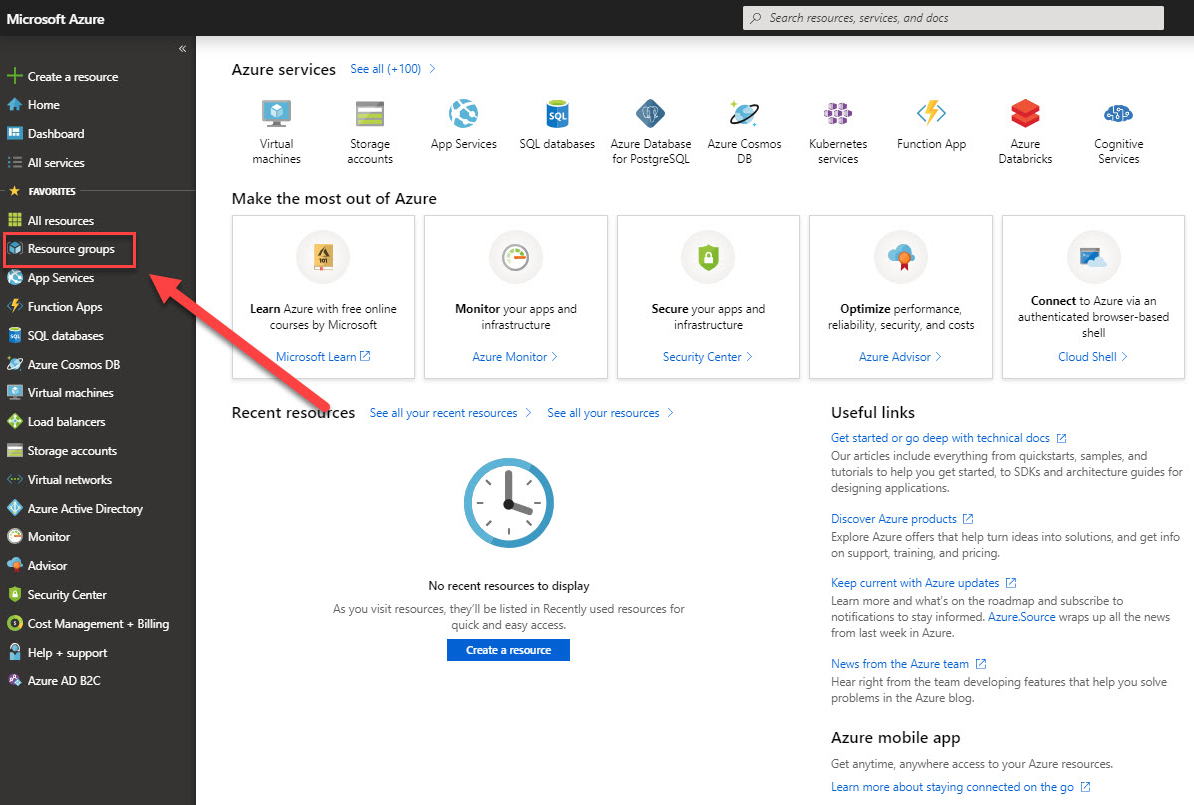Click the green plus Create a resource icon
The image size is (1194, 805).
tap(14, 76)
